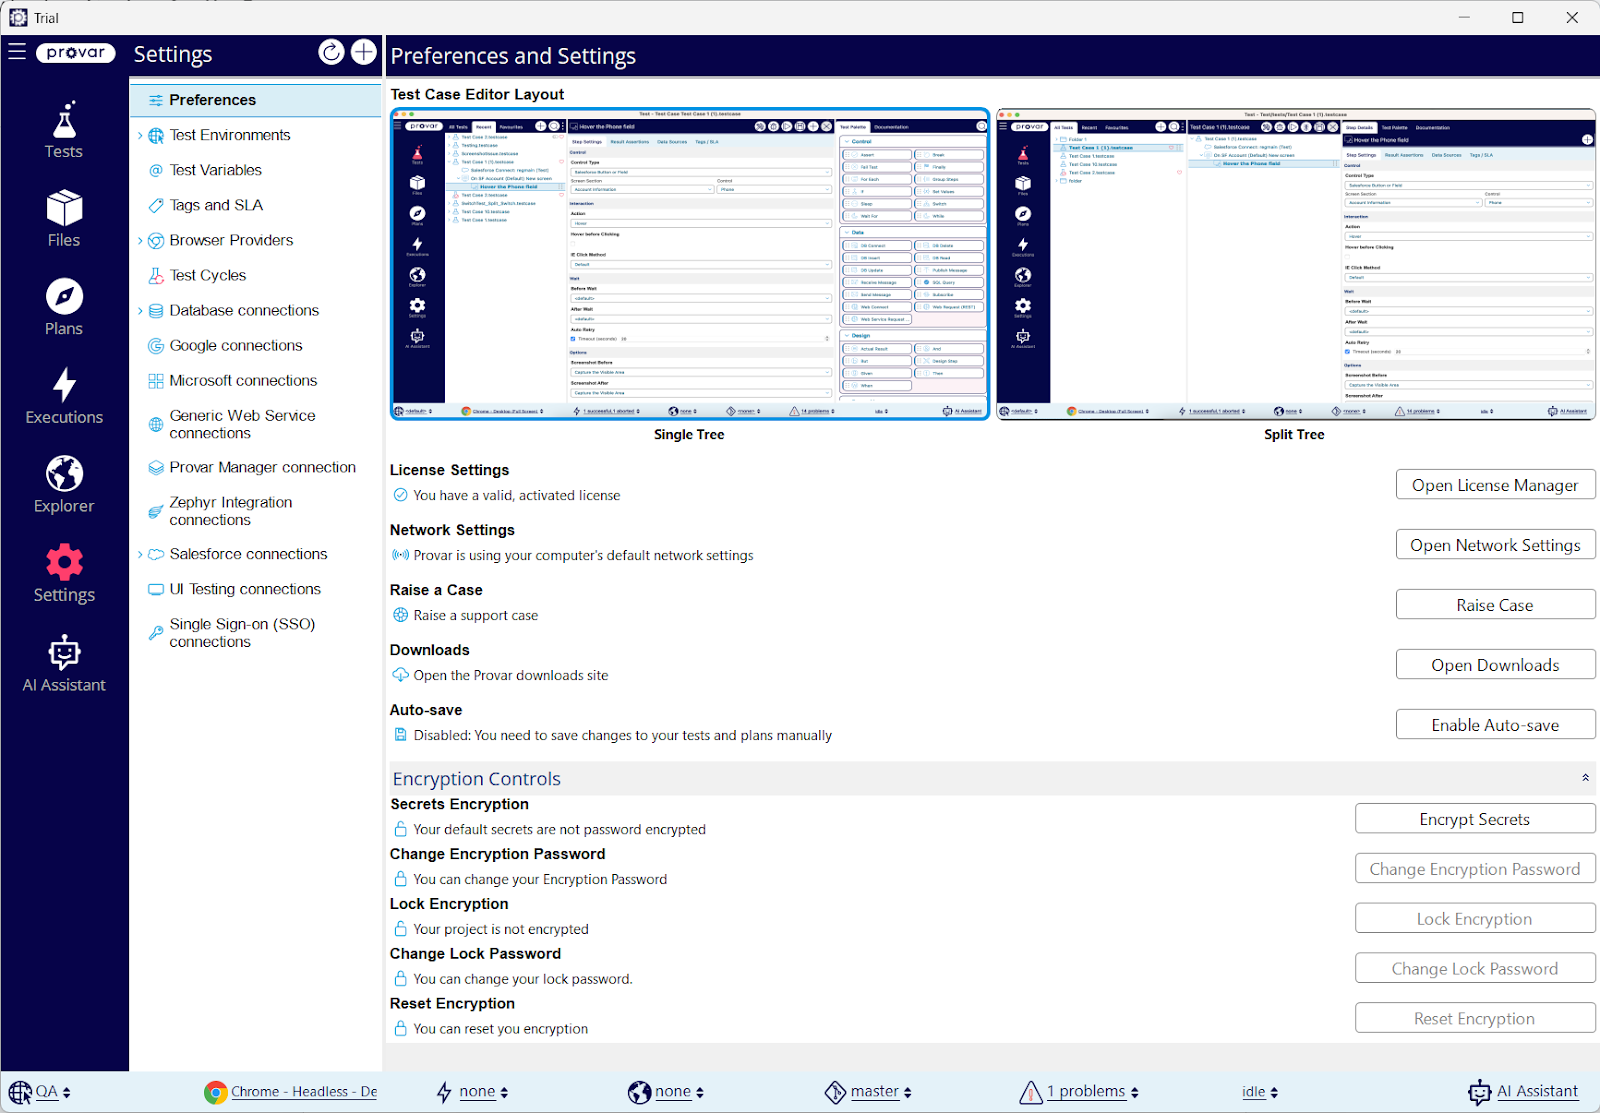Select Microsoft connections item
This screenshot has width=1600, height=1113.
coord(243,380)
